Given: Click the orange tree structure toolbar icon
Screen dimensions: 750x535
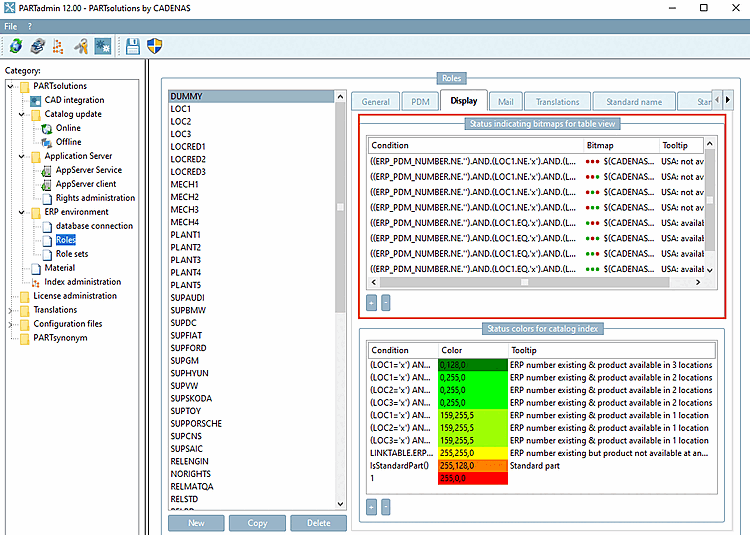Looking at the screenshot, I should coord(59,46).
